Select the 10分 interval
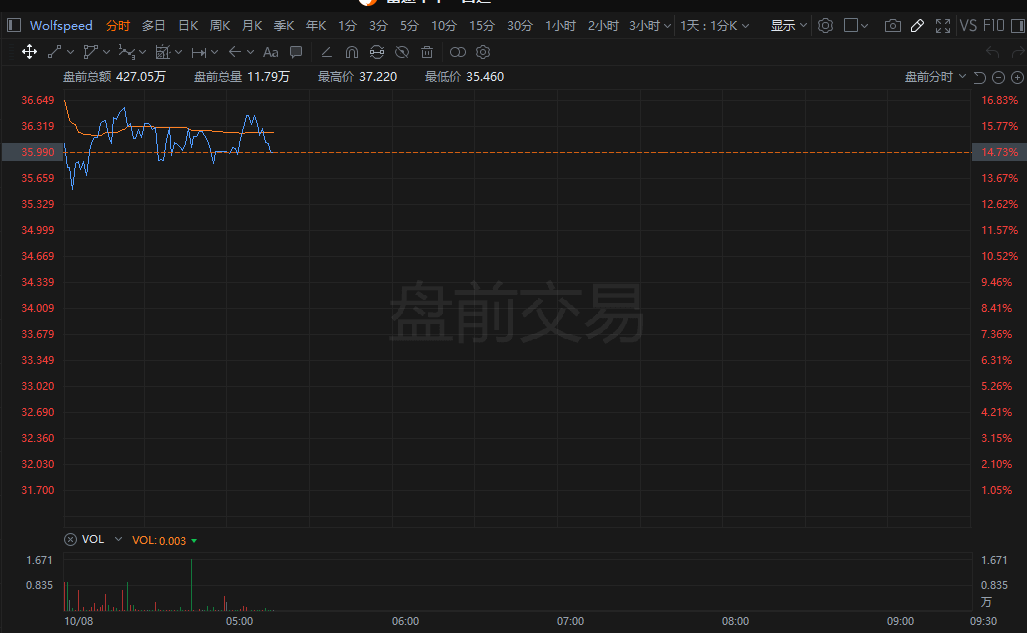 click(x=444, y=26)
